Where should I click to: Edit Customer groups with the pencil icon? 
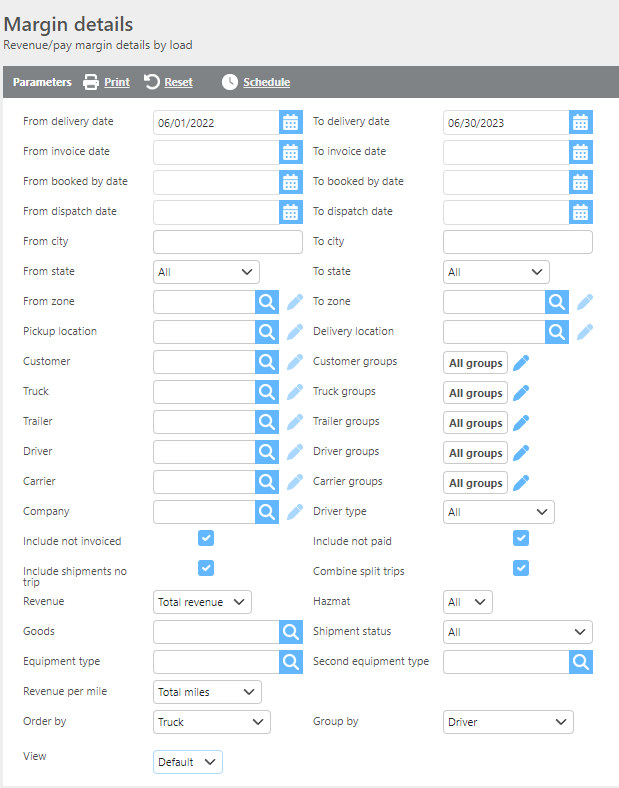pos(521,362)
